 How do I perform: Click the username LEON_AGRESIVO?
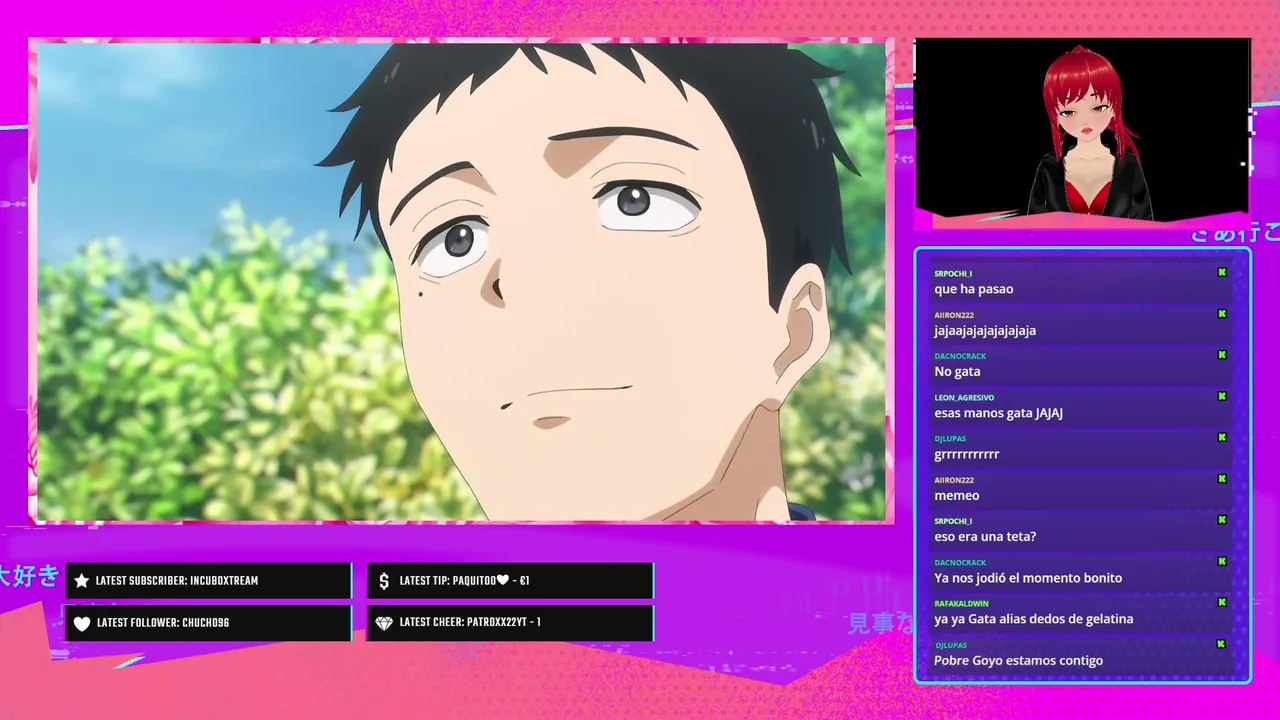[964, 397]
